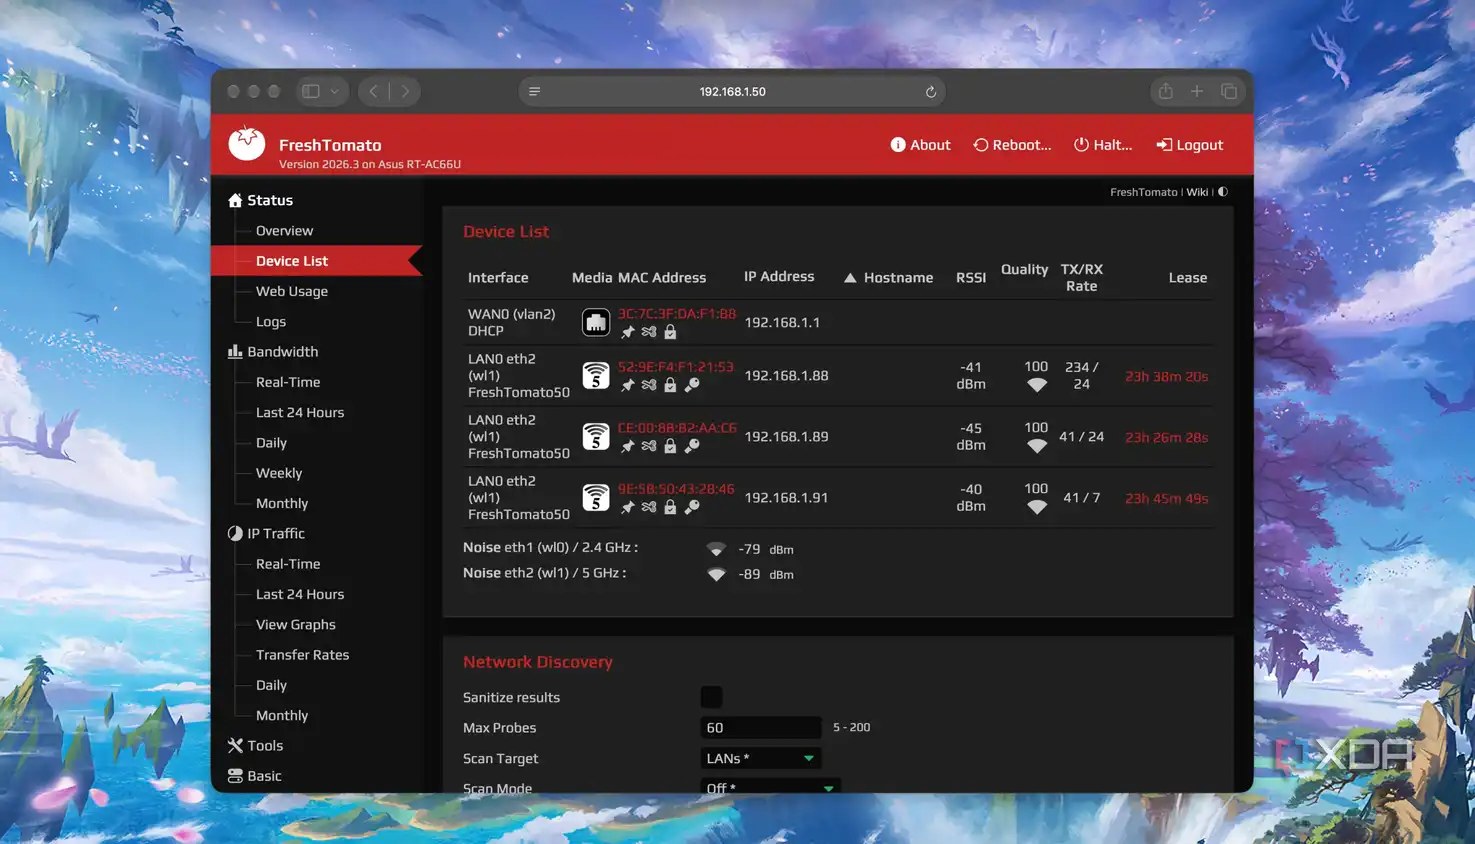
Task: Click the crossed-arrows icon for device 192.168.1.91
Action: (649, 507)
